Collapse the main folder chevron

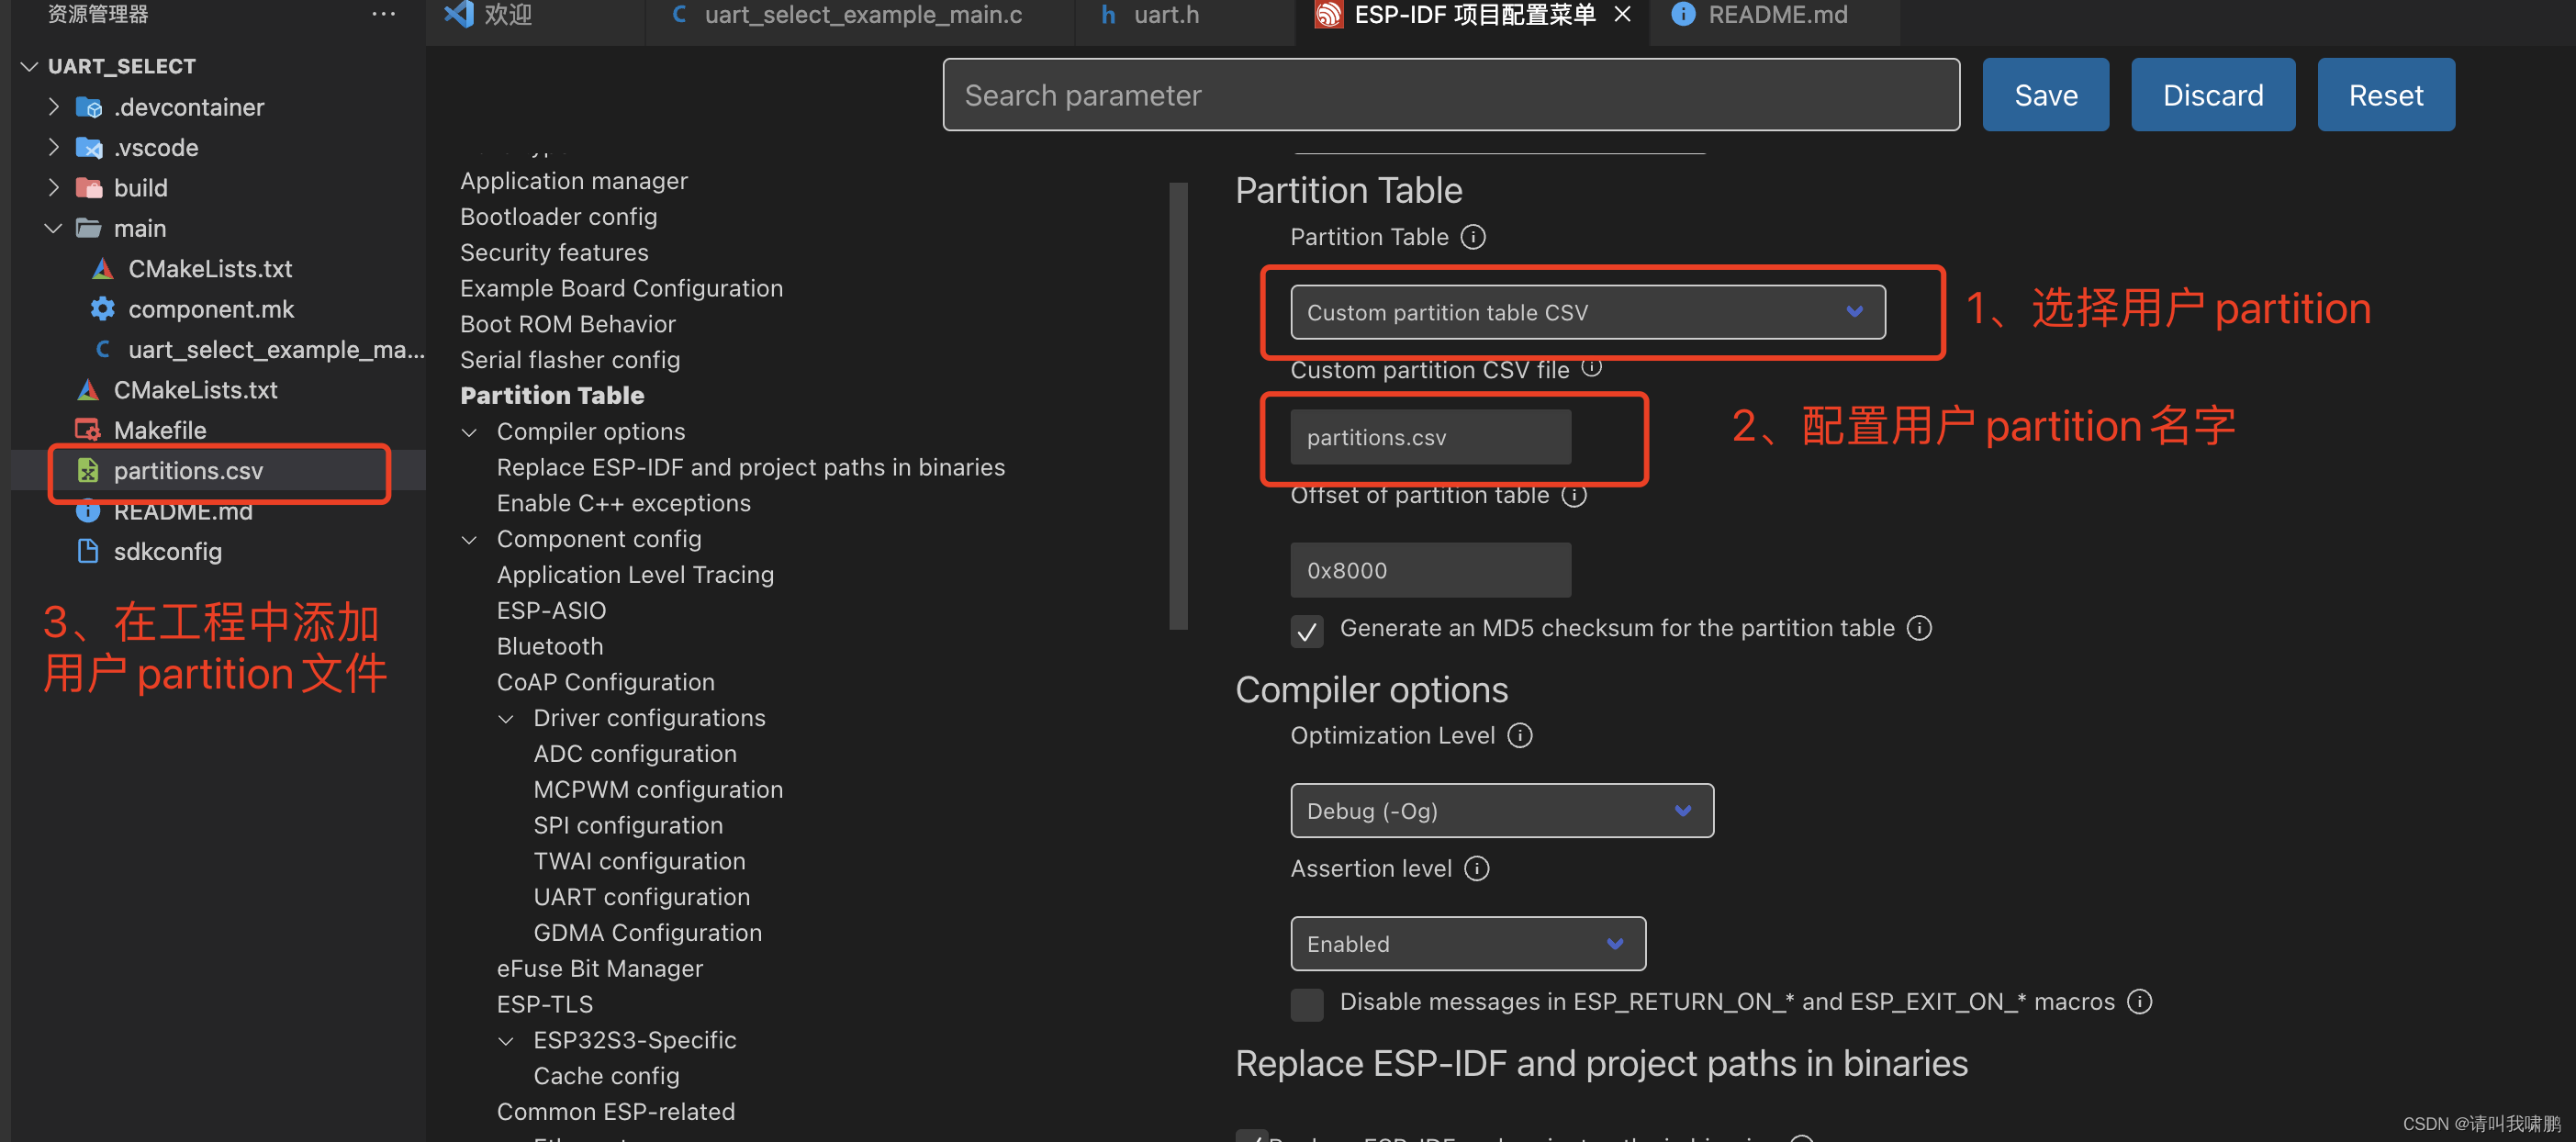54,229
